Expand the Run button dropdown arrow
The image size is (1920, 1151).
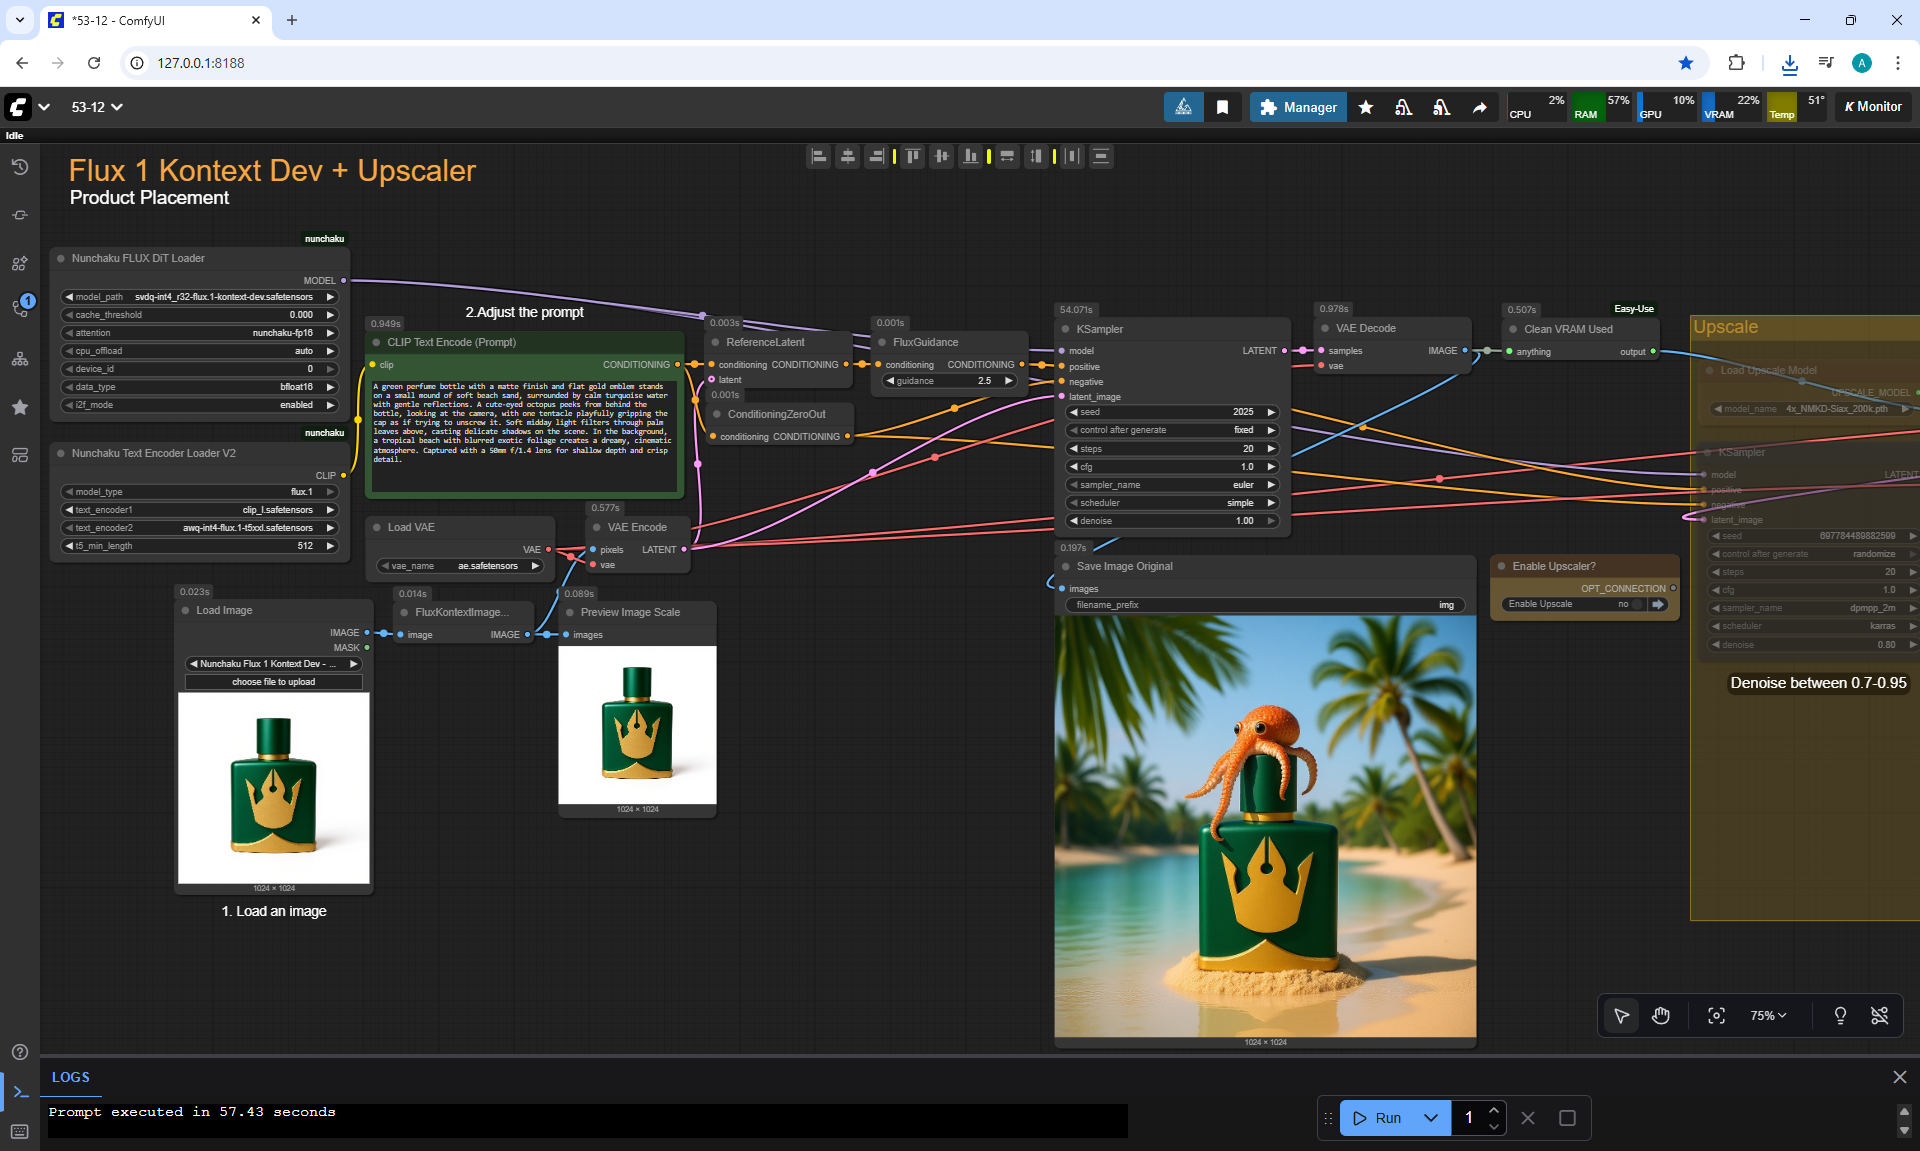1431,1118
